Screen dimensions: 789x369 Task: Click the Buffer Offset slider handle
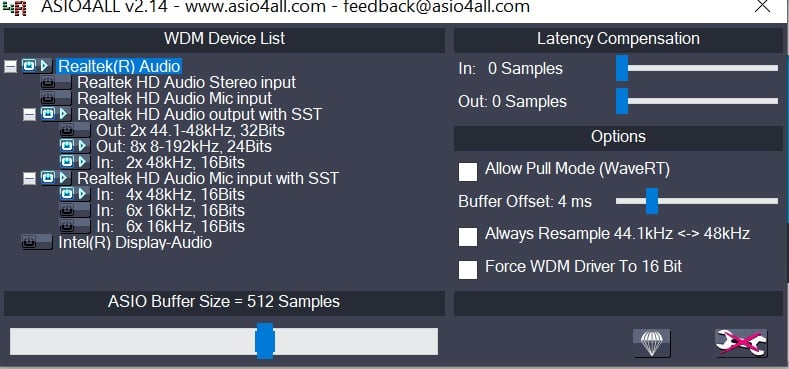652,201
